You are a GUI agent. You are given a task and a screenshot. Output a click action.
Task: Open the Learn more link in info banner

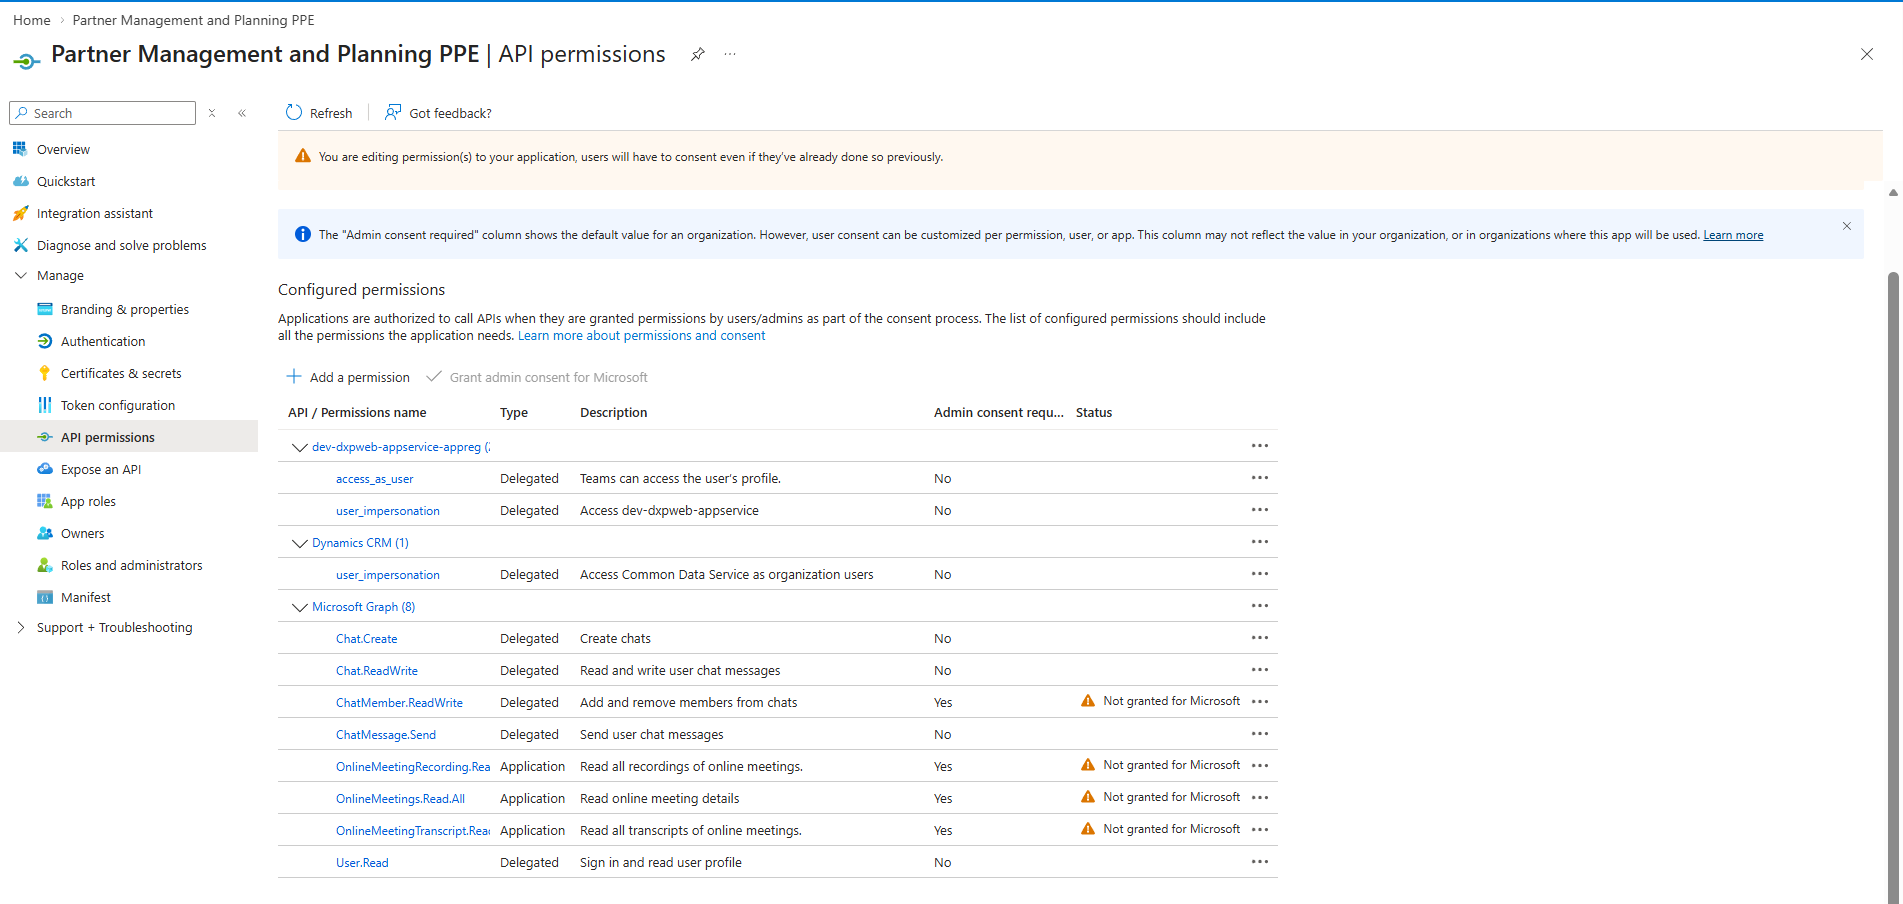(x=1733, y=235)
